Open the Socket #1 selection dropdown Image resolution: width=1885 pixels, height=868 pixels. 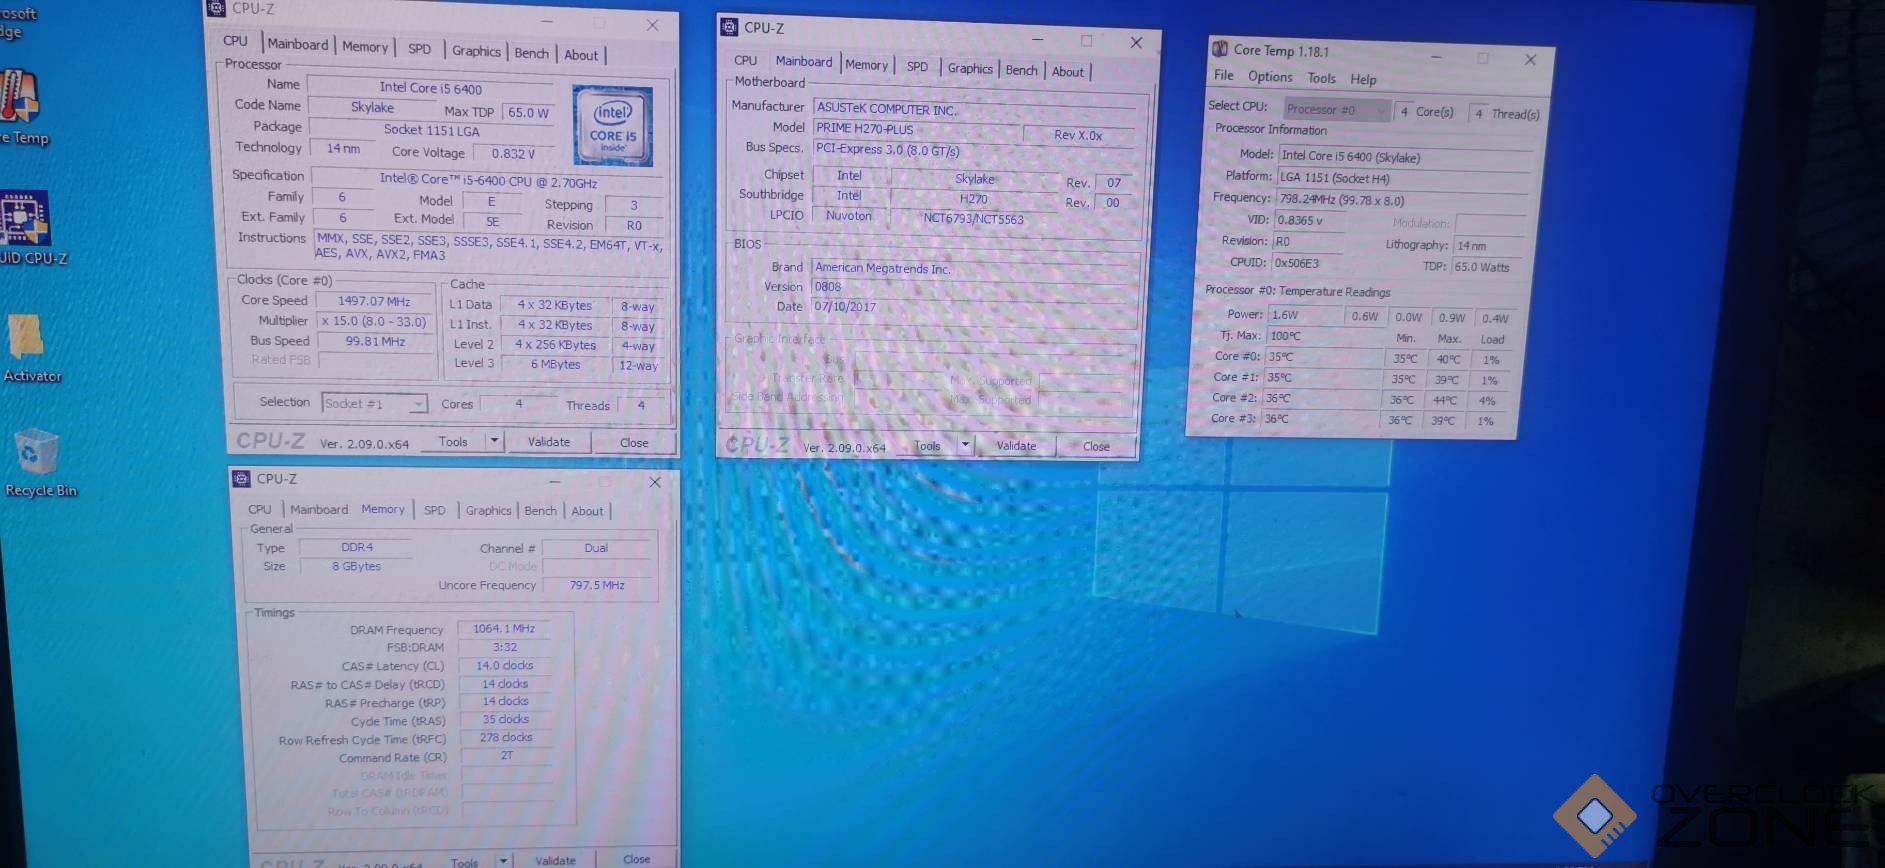coord(375,403)
